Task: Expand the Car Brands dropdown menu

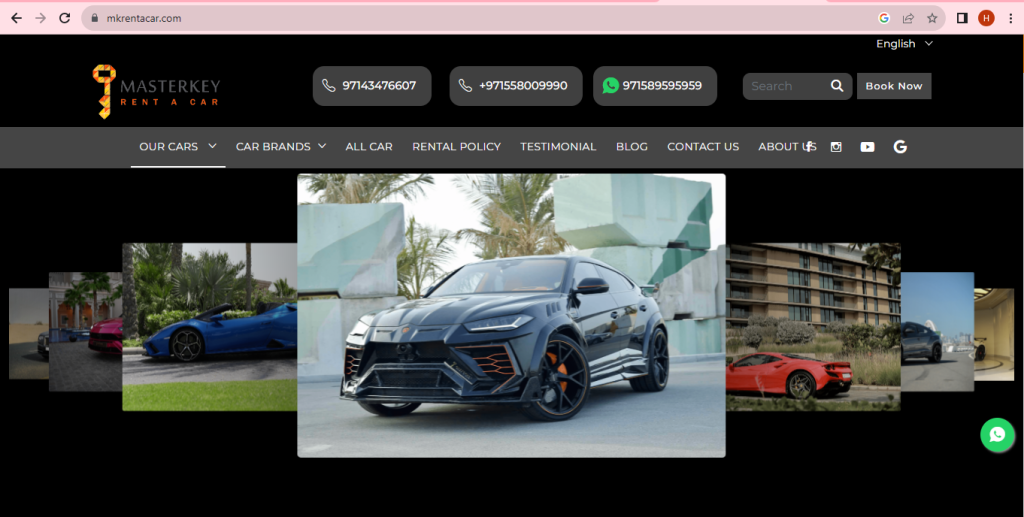Action: (281, 147)
